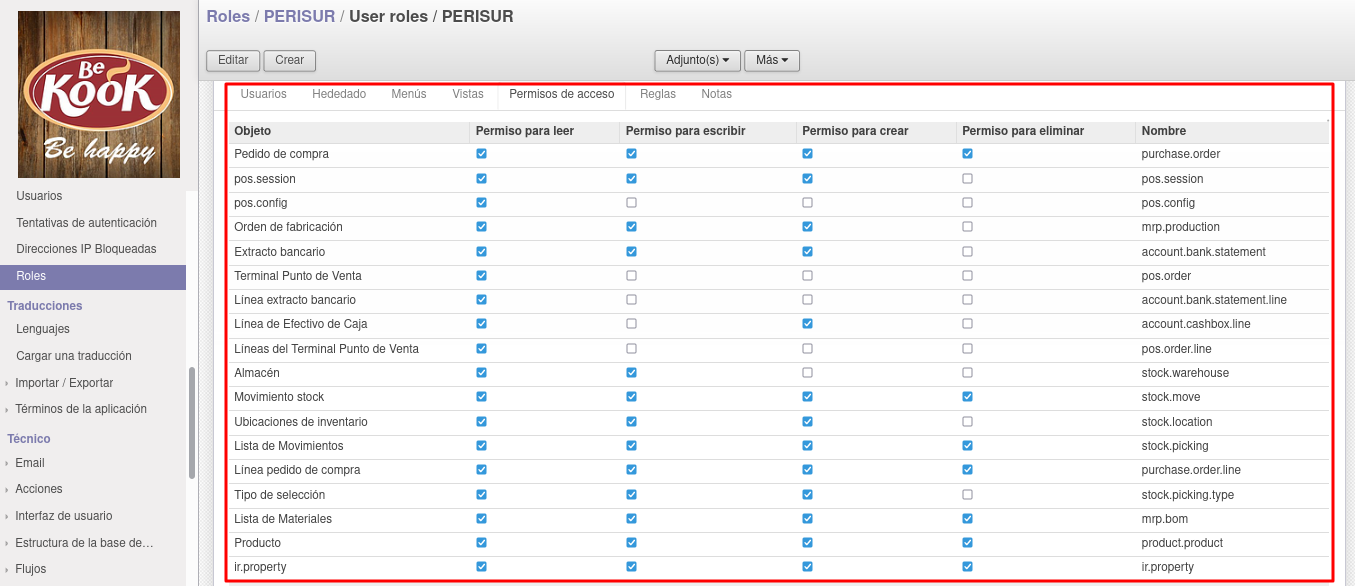The height and width of the screenshot is (586, 1355).
Task: Expand the Email technical menu
Action: pos(30,463)
